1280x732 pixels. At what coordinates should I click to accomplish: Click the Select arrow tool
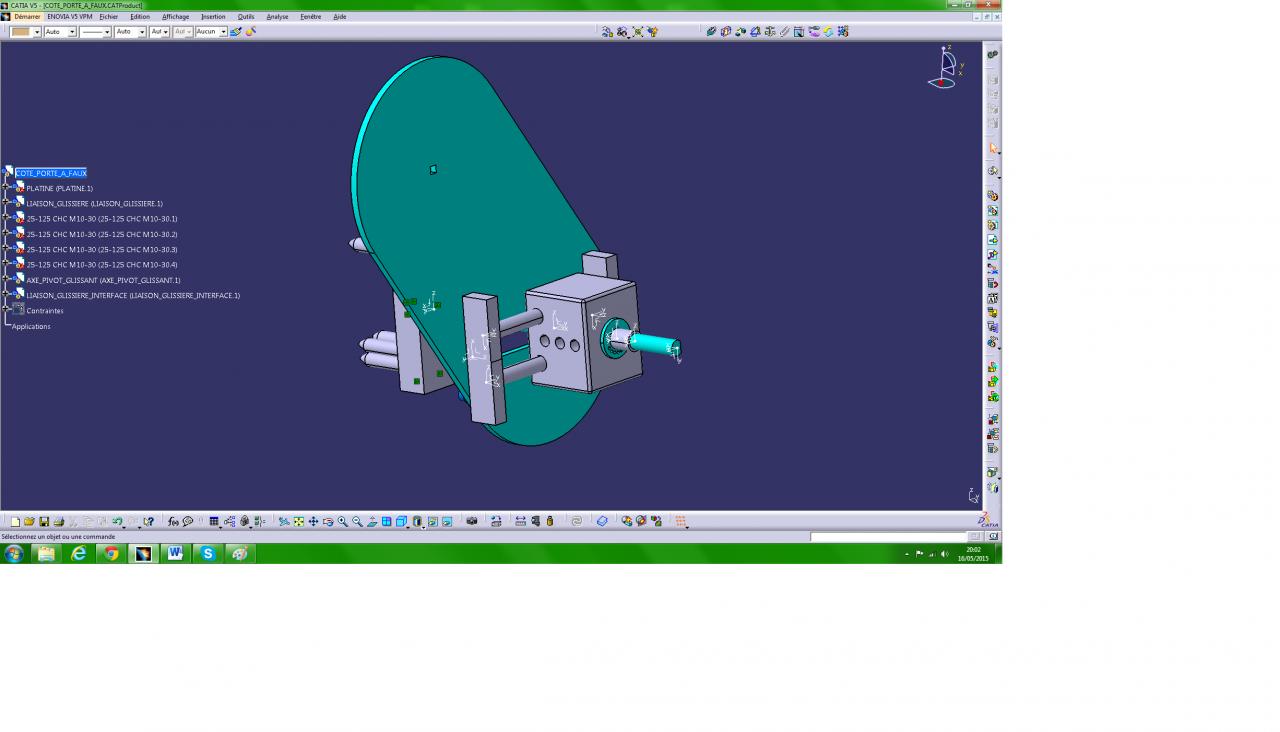993,148
